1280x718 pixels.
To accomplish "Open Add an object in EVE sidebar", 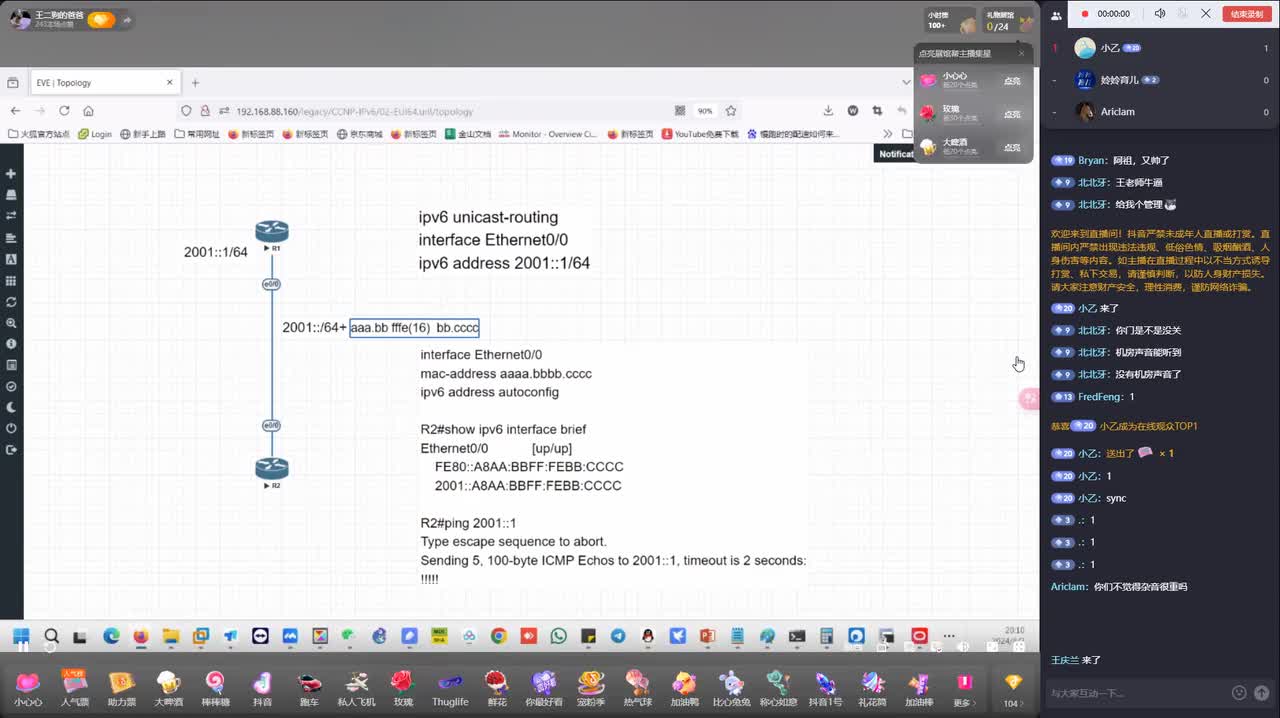I will pos(11,174).
